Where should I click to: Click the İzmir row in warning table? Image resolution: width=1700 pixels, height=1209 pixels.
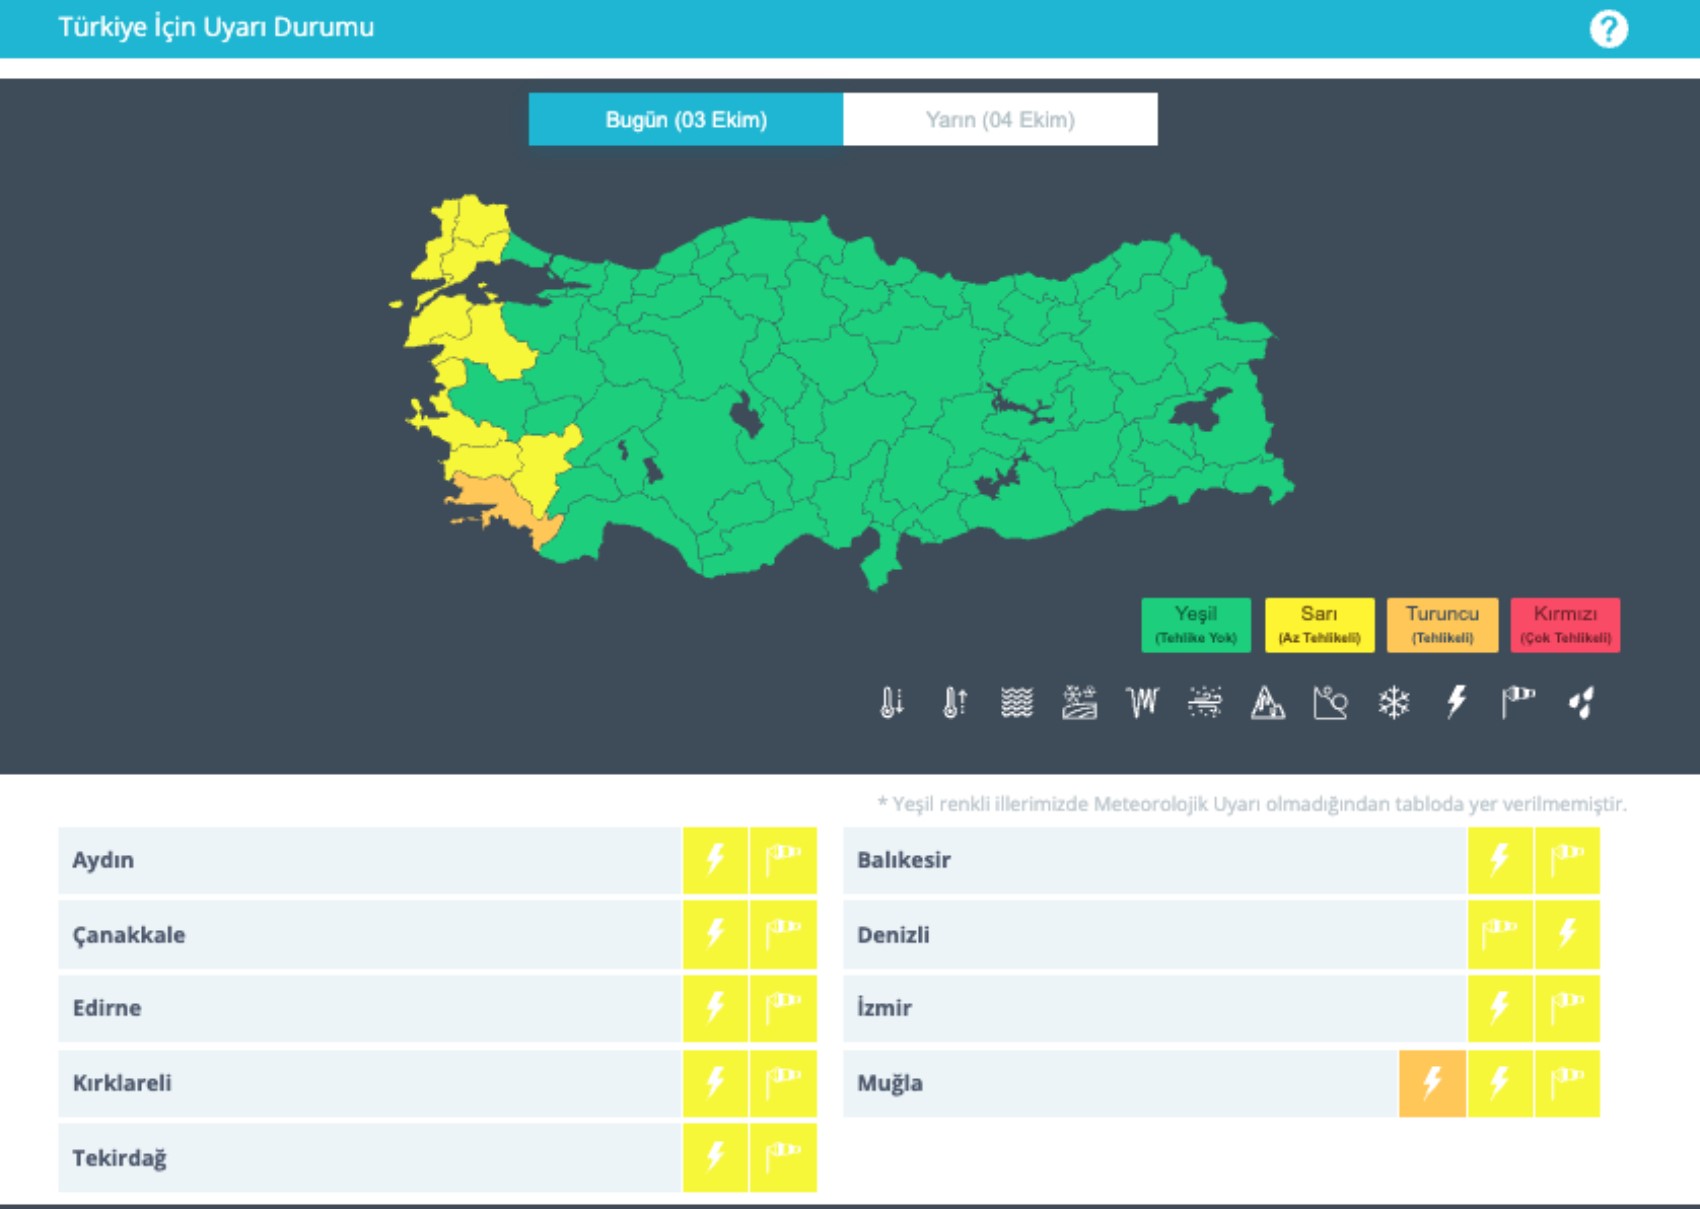[1150, 1008]
